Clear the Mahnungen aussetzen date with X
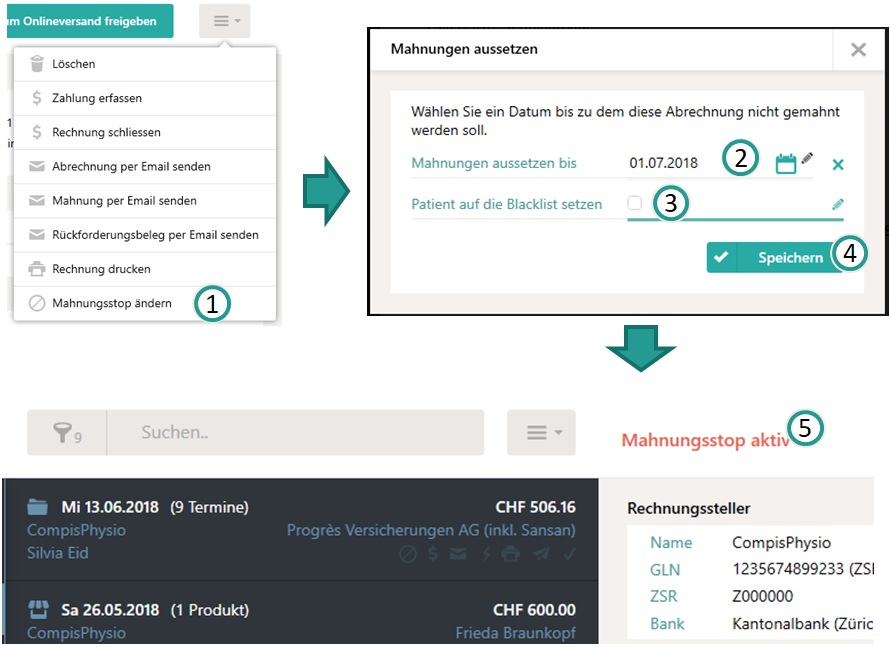 (x=838, y=165)
